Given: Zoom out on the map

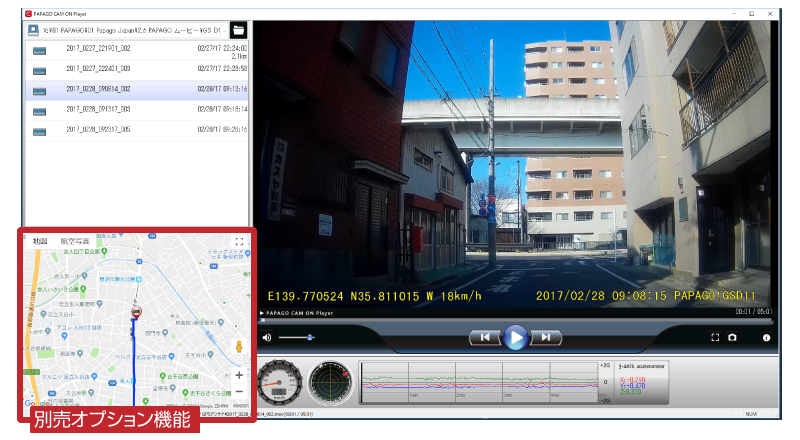Looking at the screenshot, I should pyautogui.click(x=239, y=393).
